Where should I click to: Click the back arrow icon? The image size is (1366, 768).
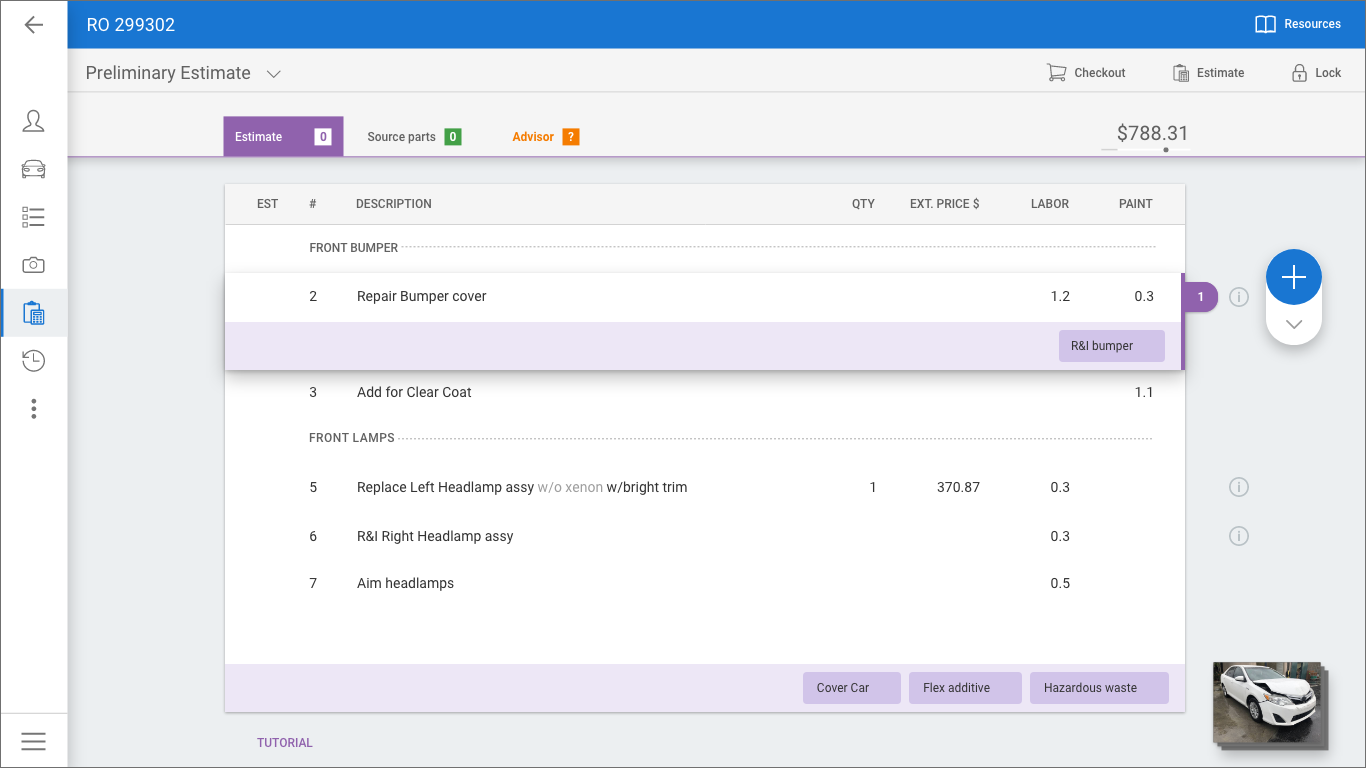(34, 25)
